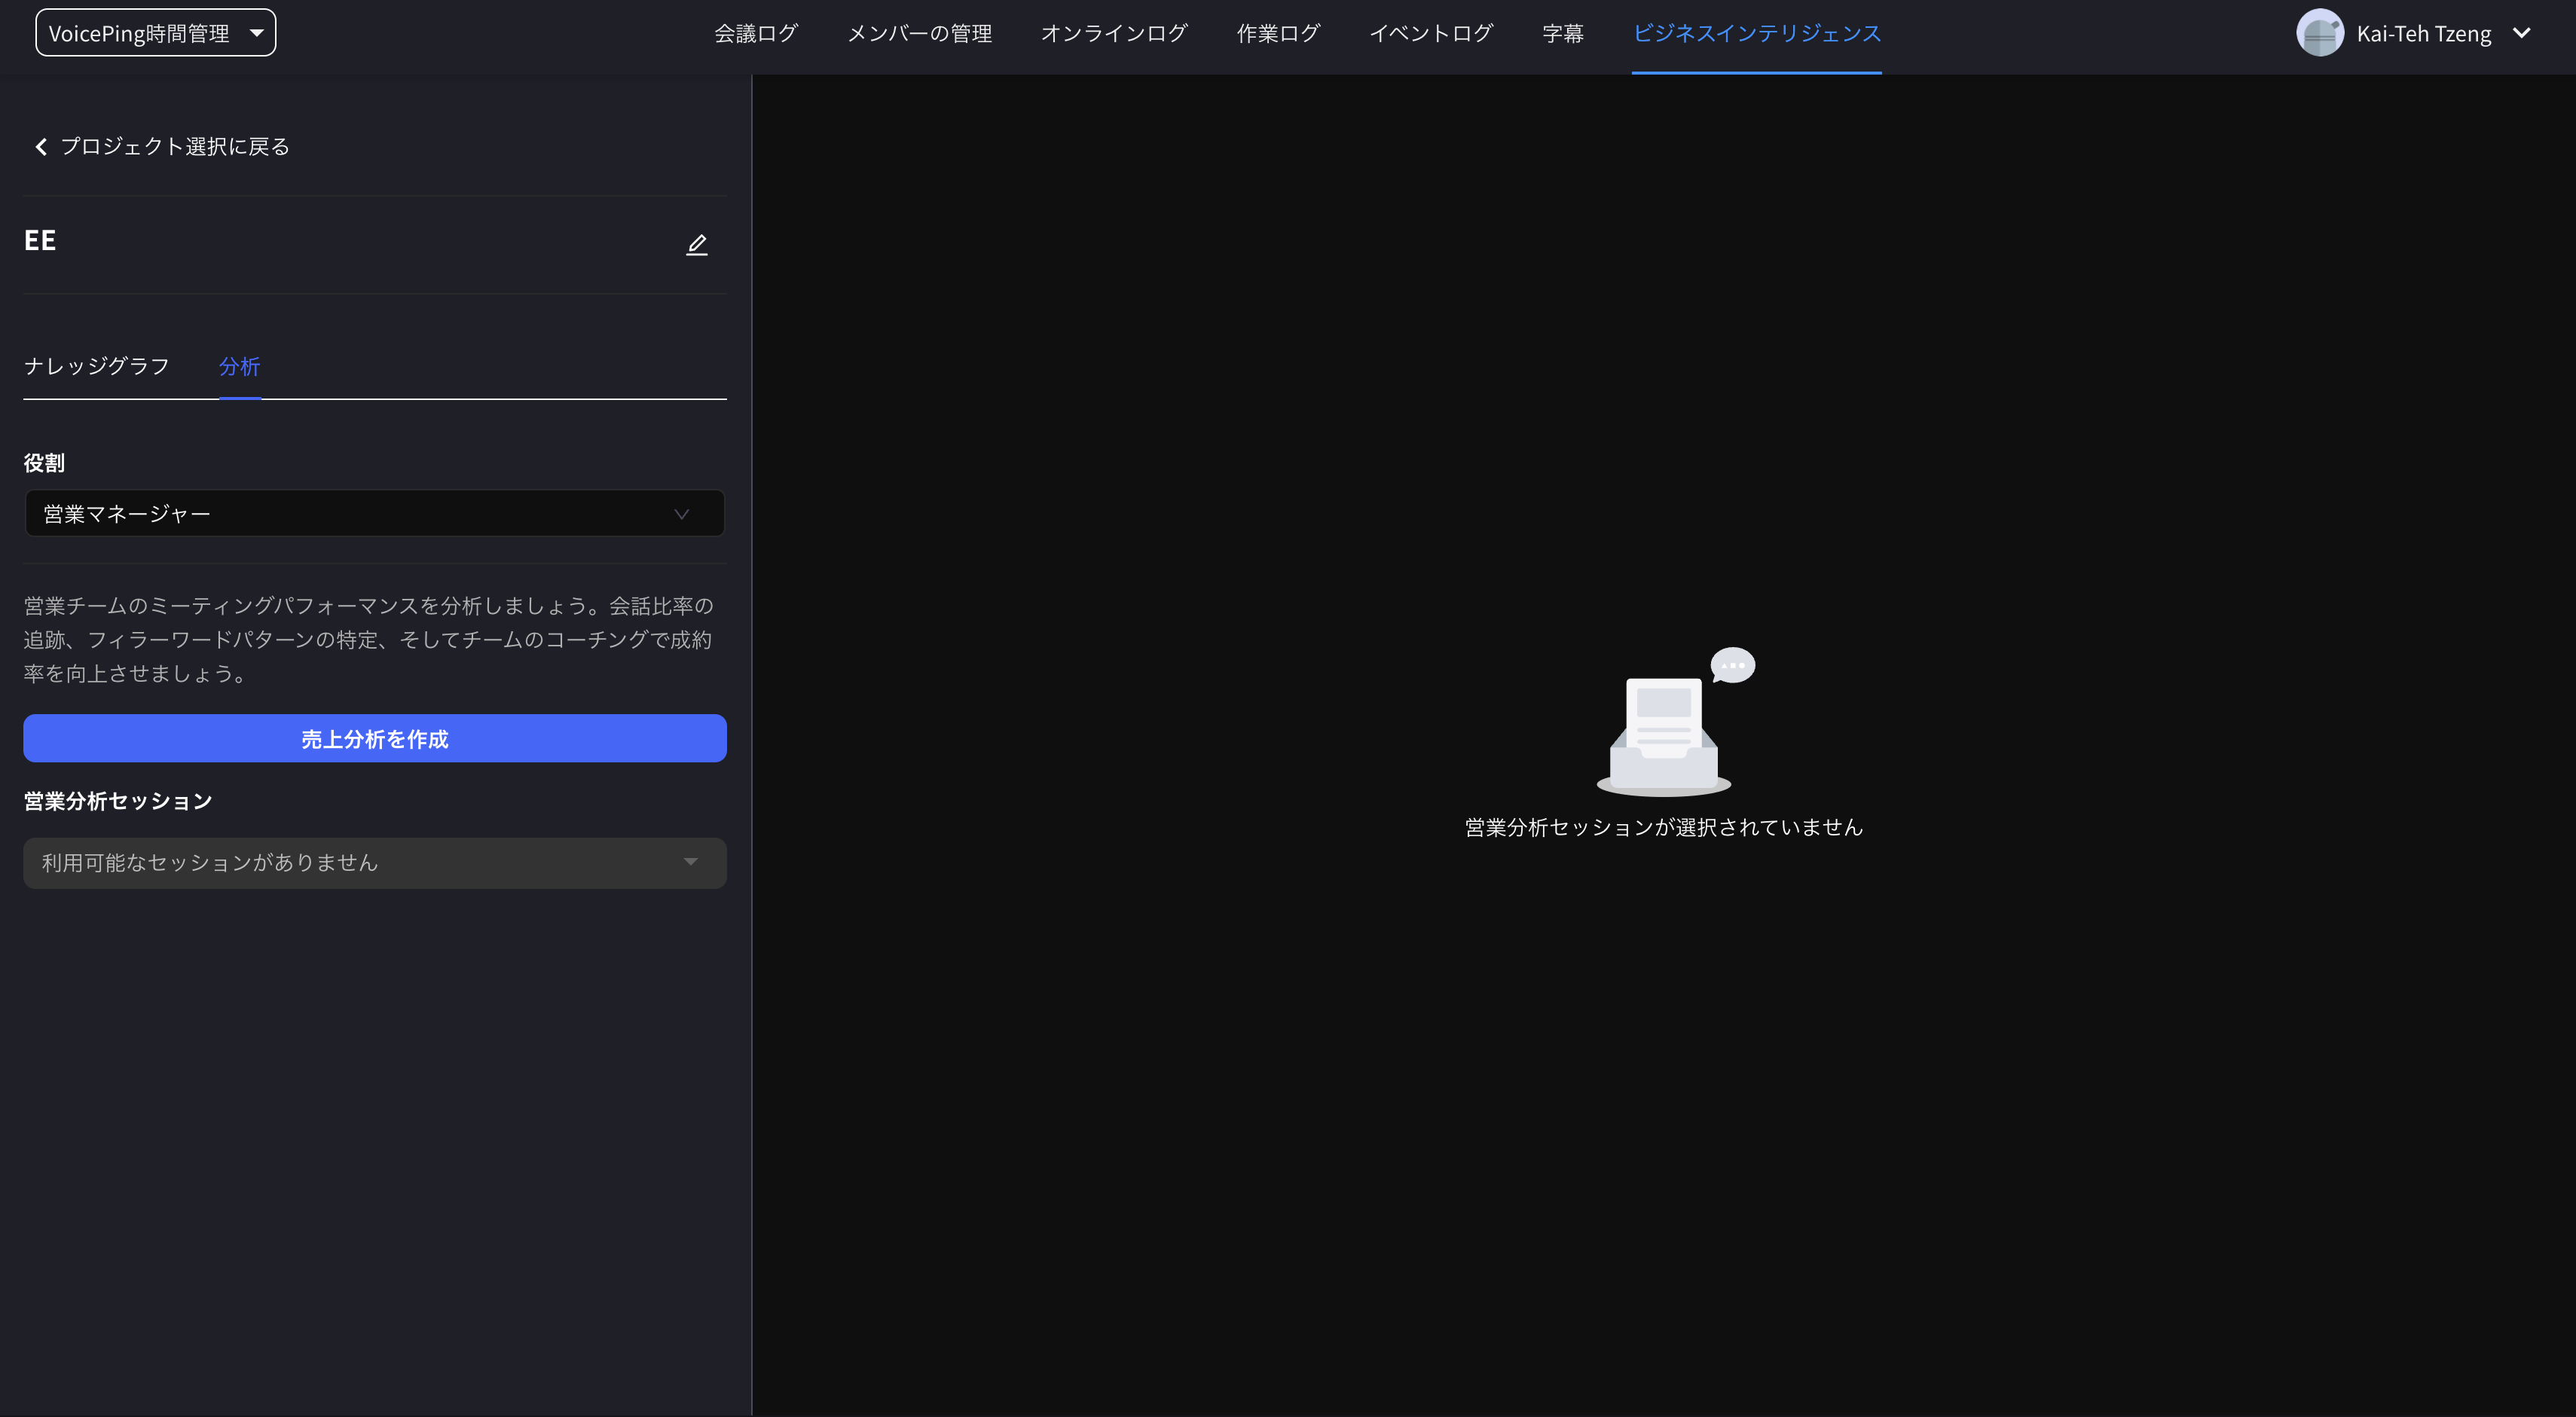This screenshot has width=2576, height=1417.
Task: Switch to the 字幕 section
Action: click(x=1563, y=32)
